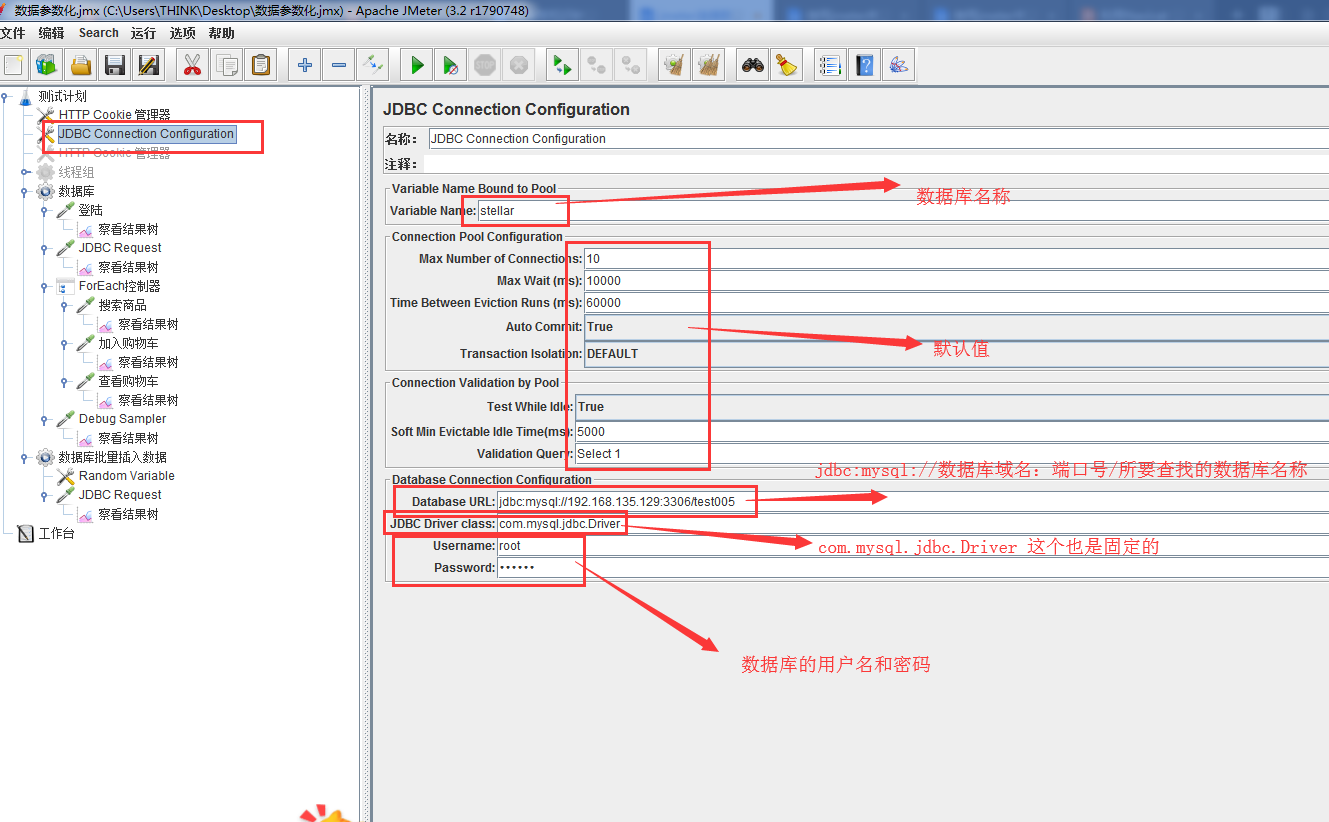Click the Start no pauses icon
Image resolution: width=1329 pixels, height=822 pixels.
pos(451,66)
